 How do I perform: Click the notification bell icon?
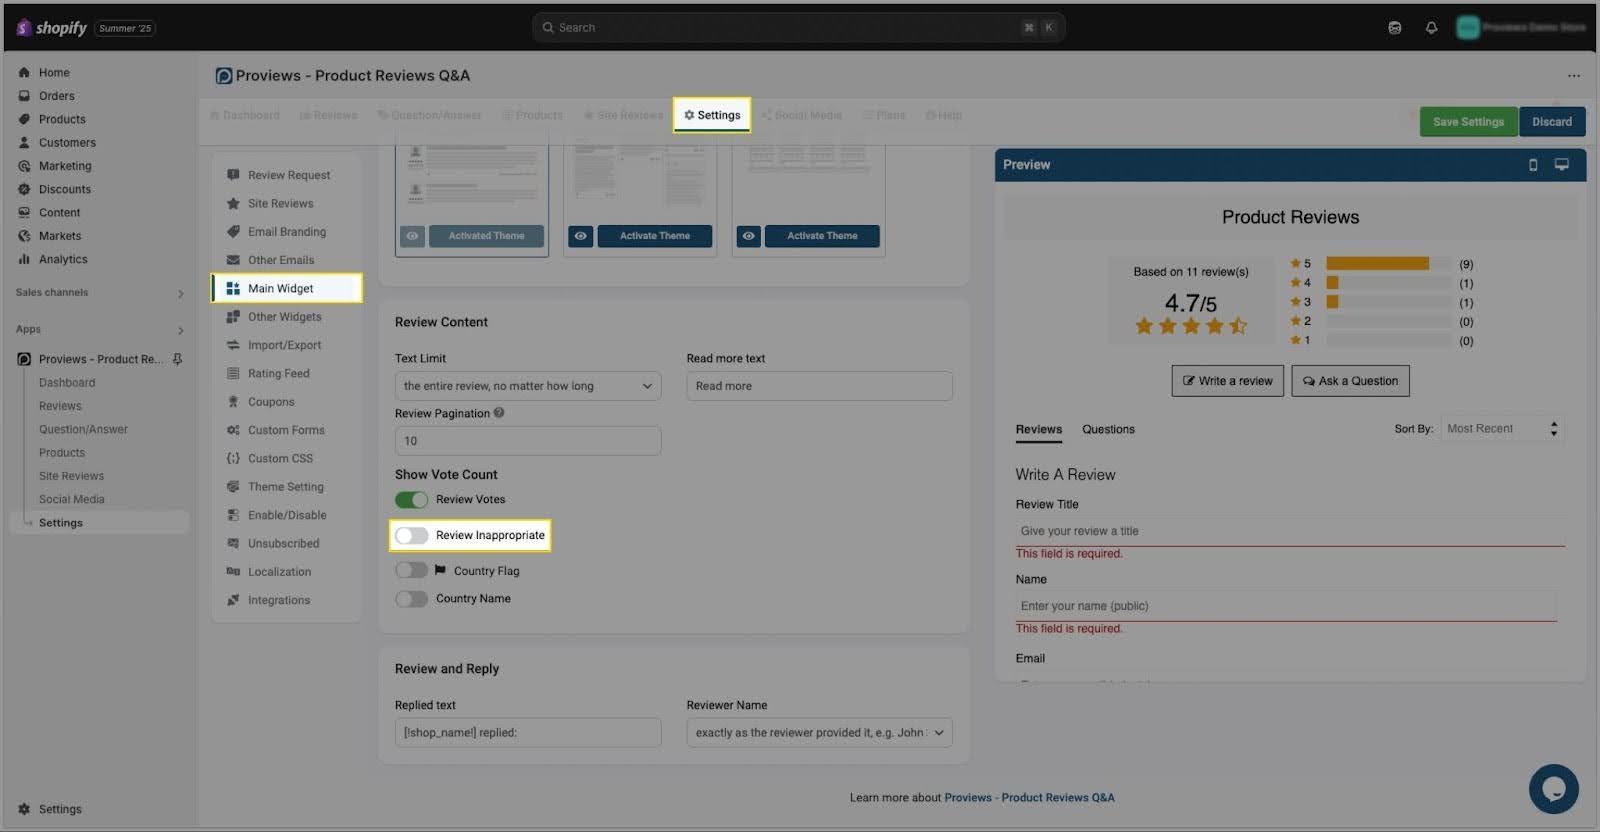coord(1431,28)
